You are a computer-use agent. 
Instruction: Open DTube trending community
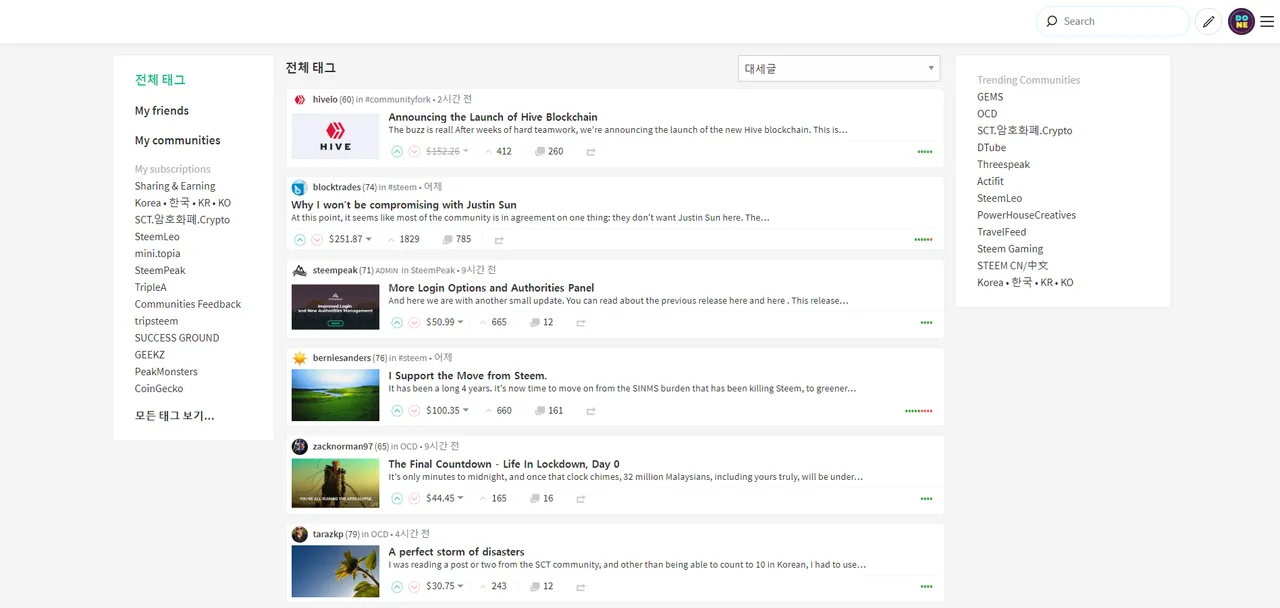992,147
